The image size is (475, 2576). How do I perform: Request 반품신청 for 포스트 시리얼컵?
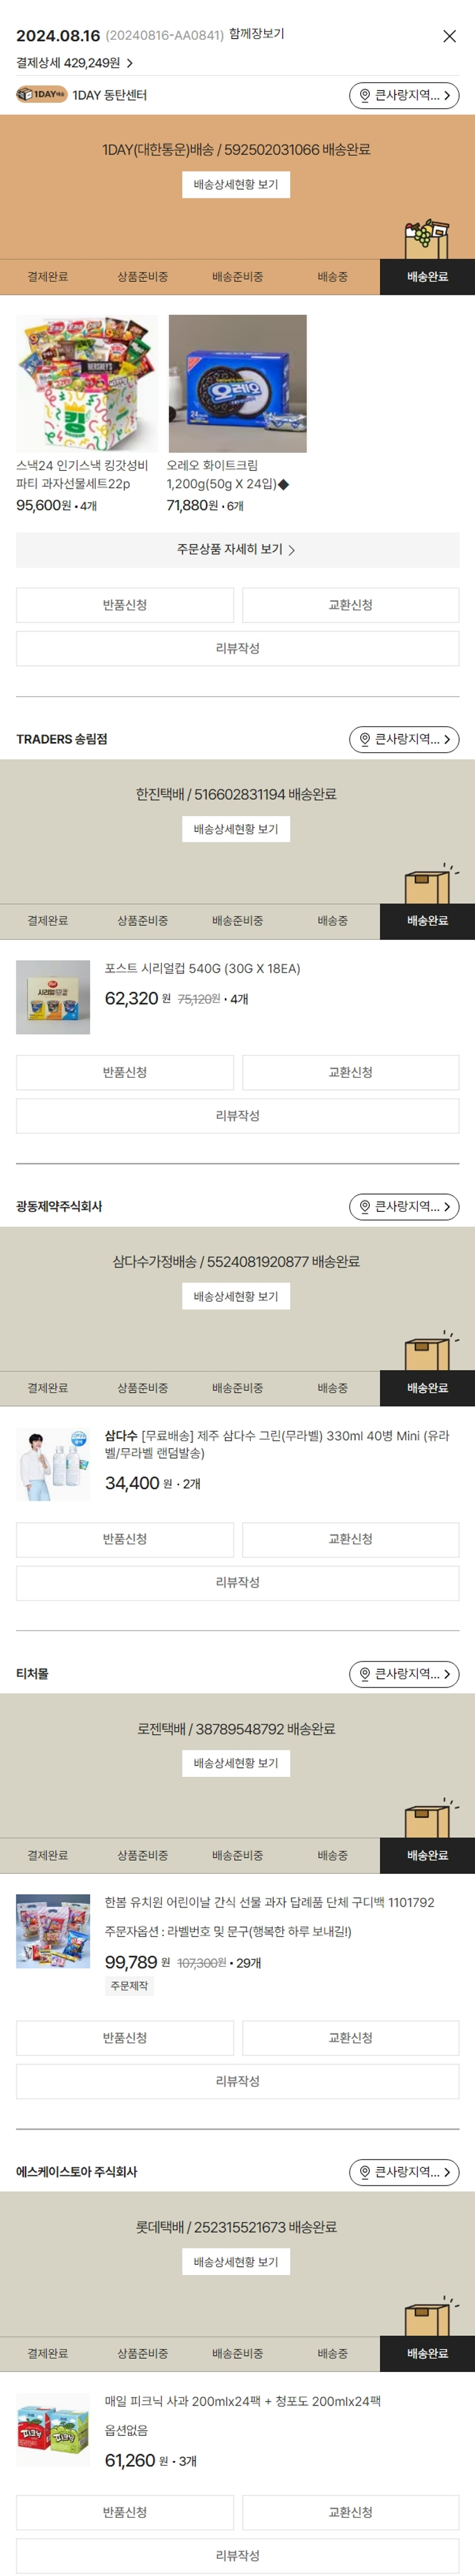pos(125,1072)
